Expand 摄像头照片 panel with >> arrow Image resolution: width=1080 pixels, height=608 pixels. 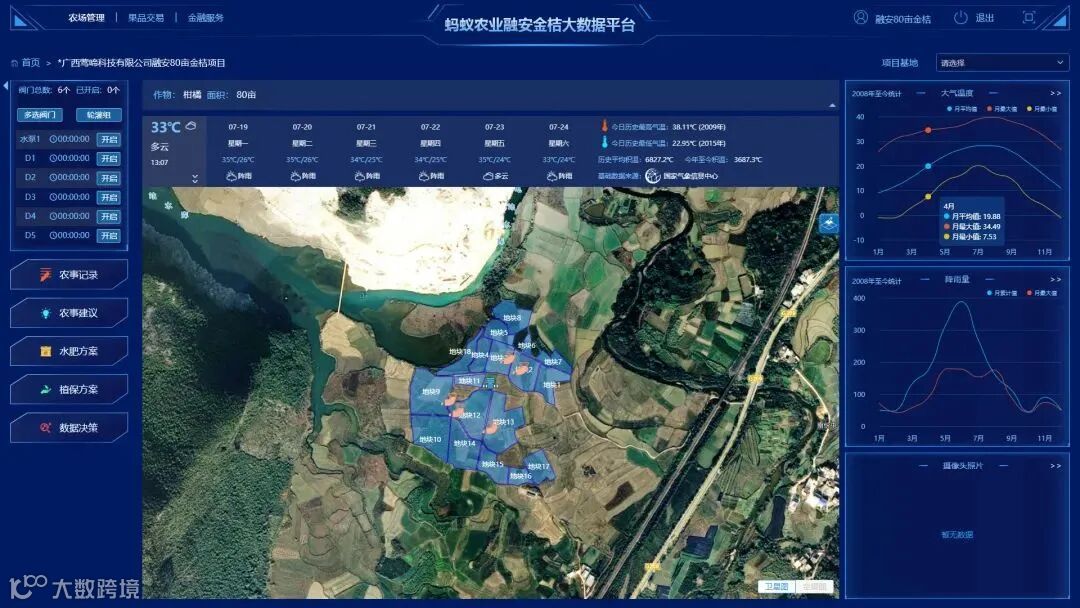tap(1055, 466)
